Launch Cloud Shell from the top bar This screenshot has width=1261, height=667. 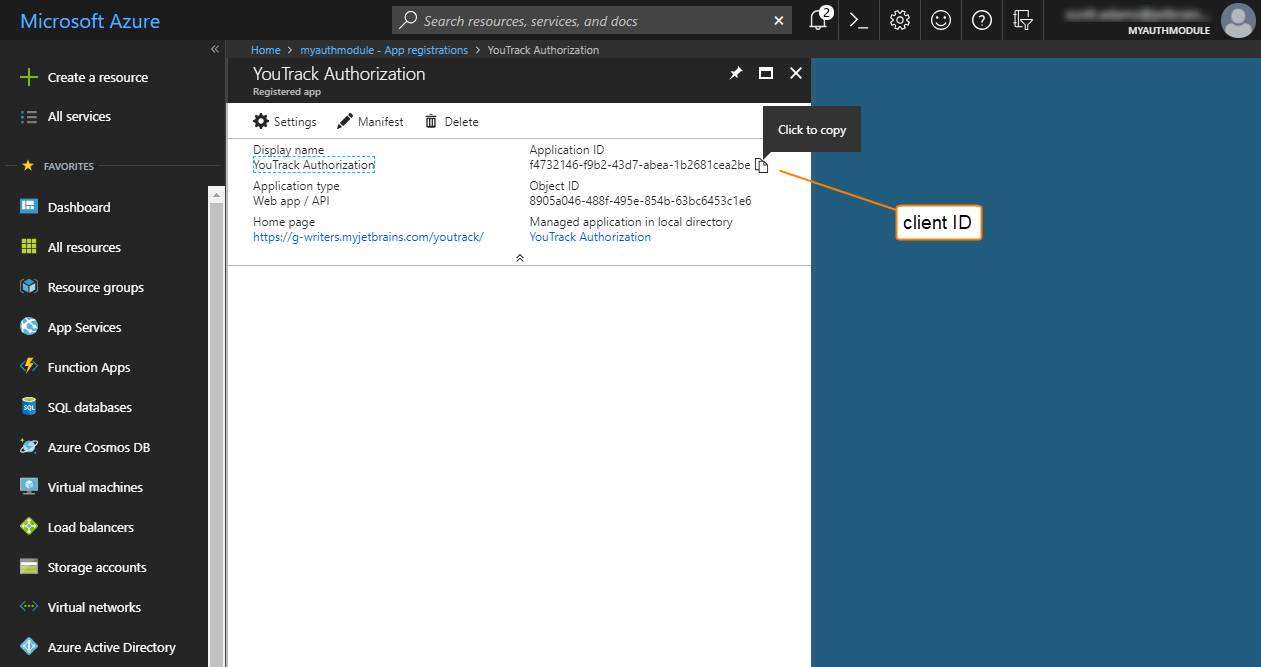(858, 20)
